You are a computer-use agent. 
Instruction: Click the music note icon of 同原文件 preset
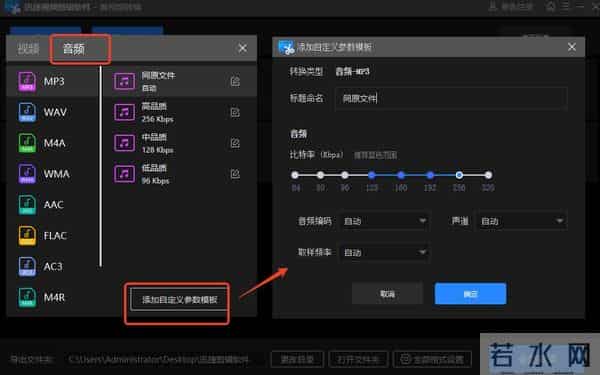(x=124, y=81)
